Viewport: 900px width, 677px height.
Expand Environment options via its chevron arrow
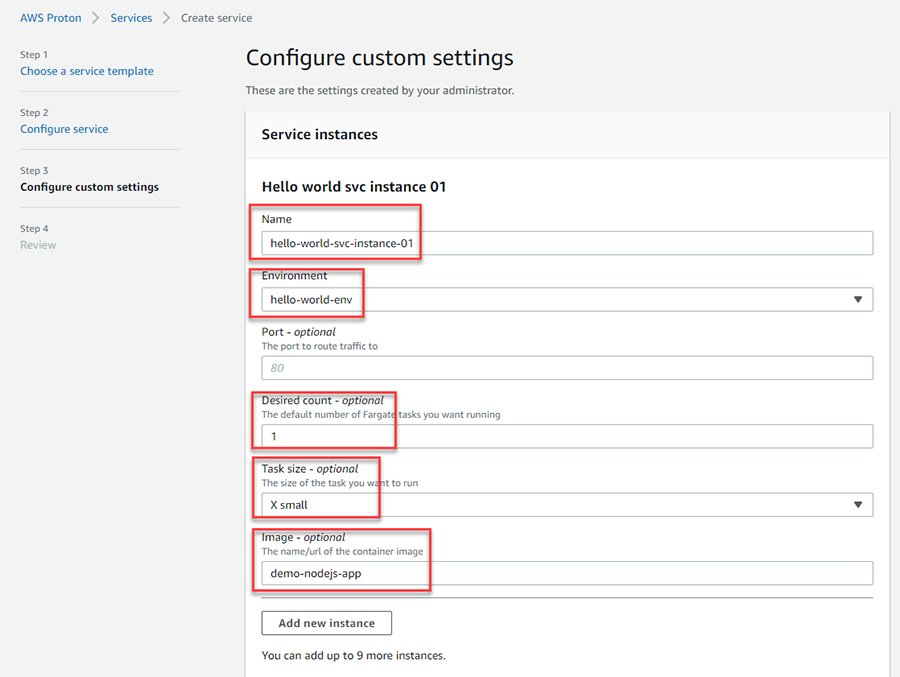tap(858, 299)
